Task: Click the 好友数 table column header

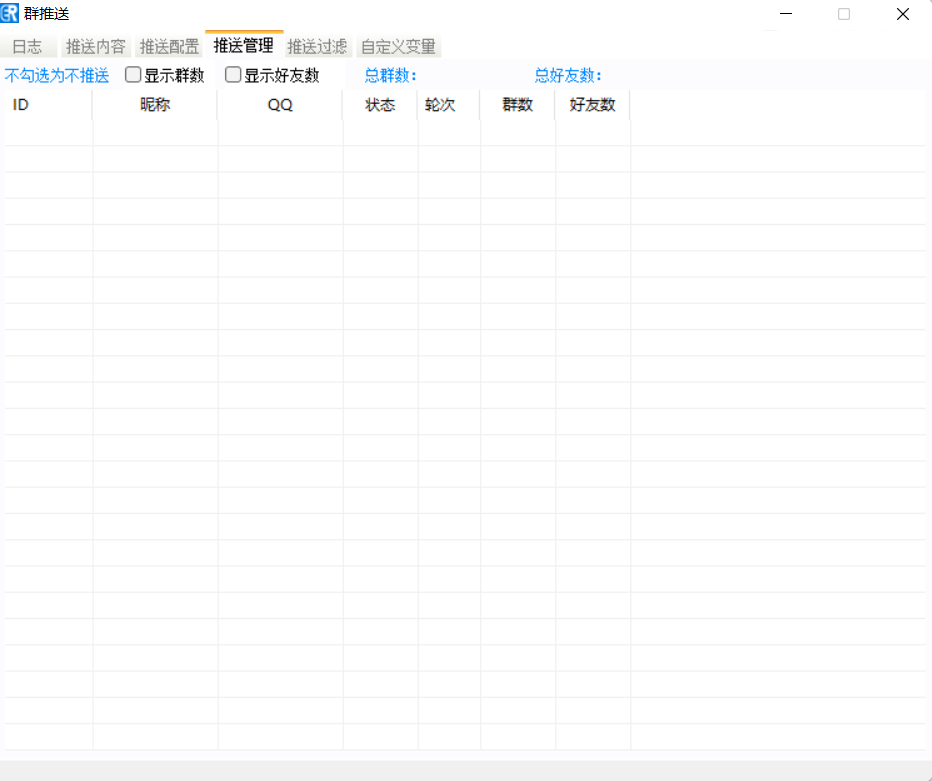Action: tap(592, 105)
